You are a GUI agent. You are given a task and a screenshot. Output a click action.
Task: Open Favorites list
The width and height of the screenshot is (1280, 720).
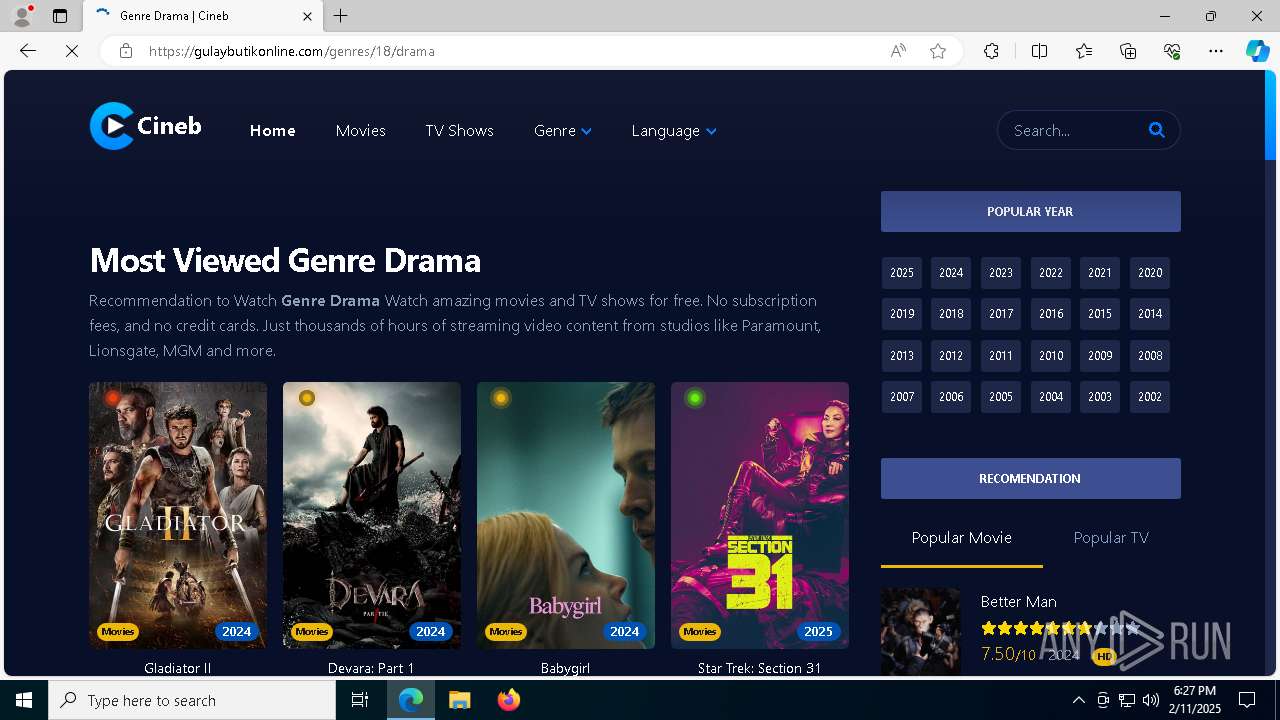1084,51
